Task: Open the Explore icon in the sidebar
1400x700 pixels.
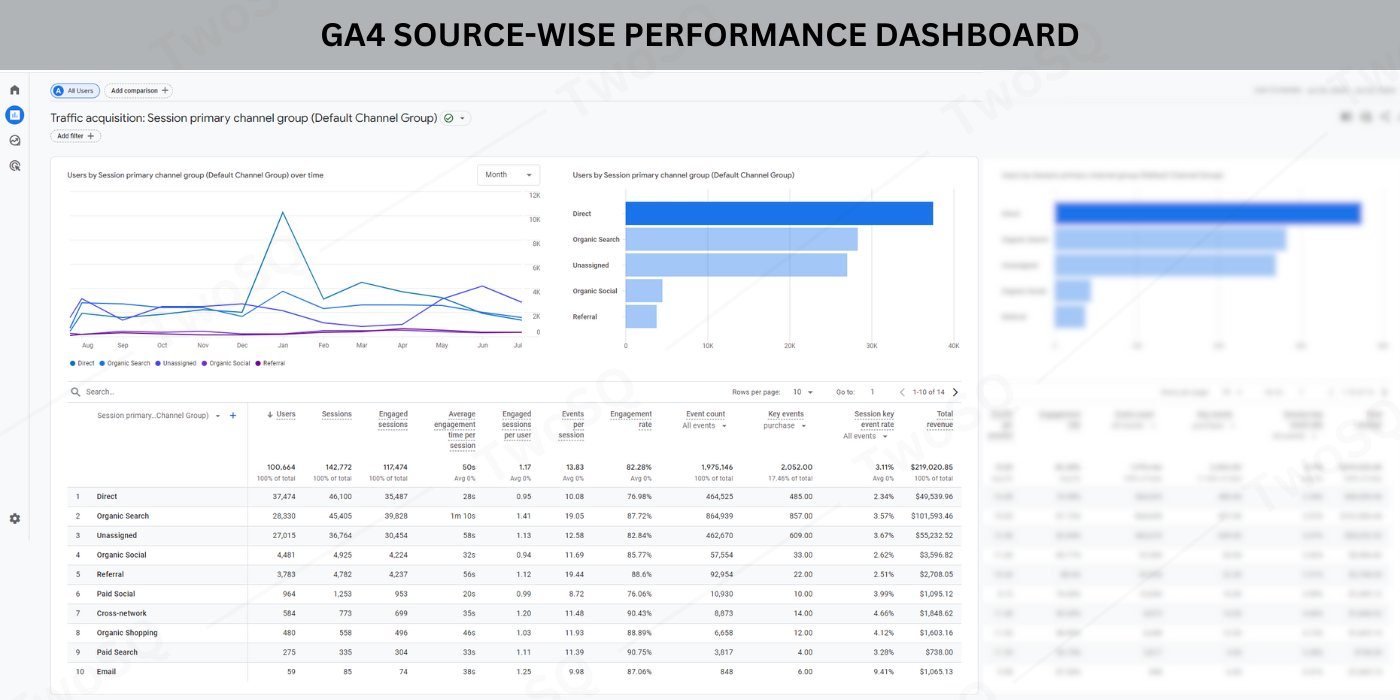Action: point(14,141)
